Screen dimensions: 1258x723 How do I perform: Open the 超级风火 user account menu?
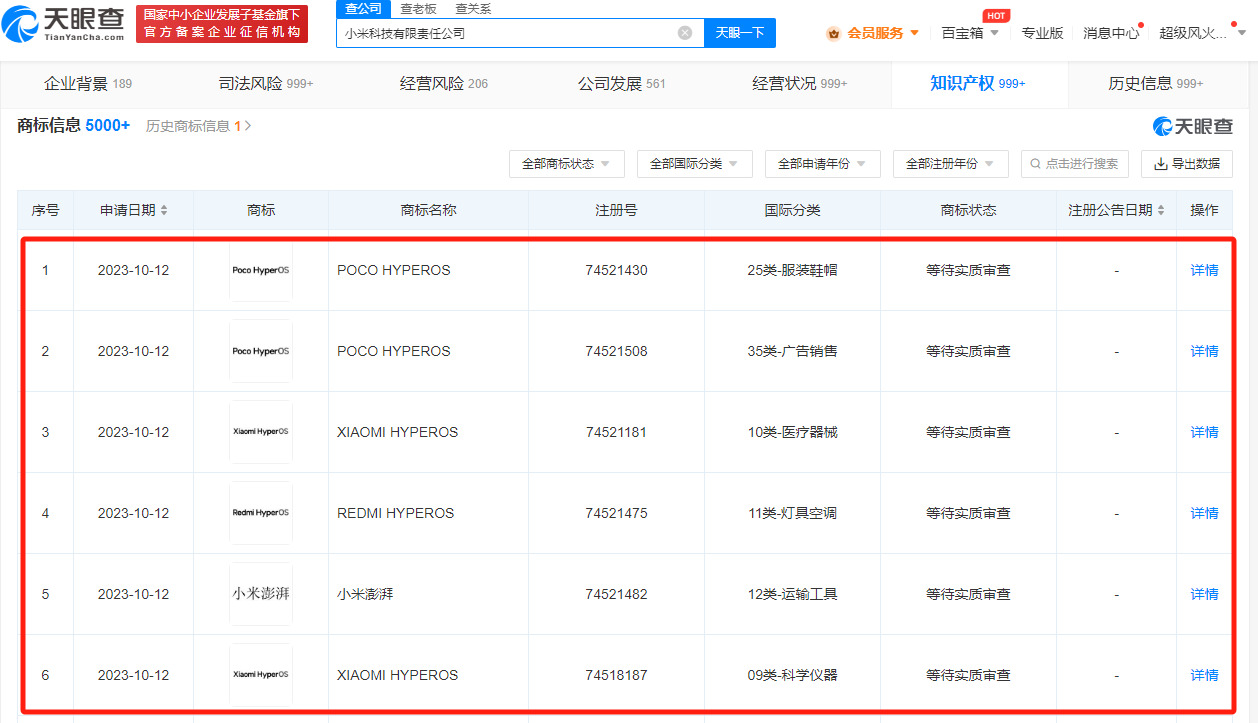[x=1203, y=33]
